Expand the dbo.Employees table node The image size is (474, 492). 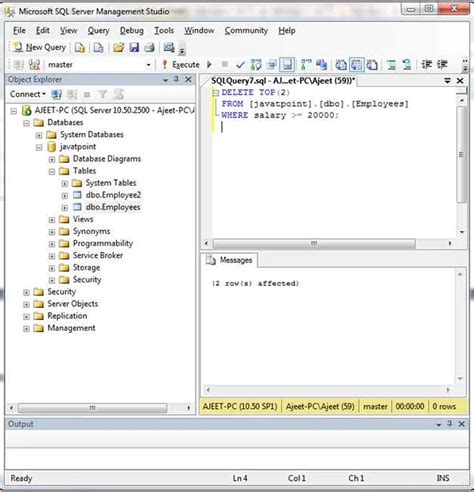tap(65, 208)
